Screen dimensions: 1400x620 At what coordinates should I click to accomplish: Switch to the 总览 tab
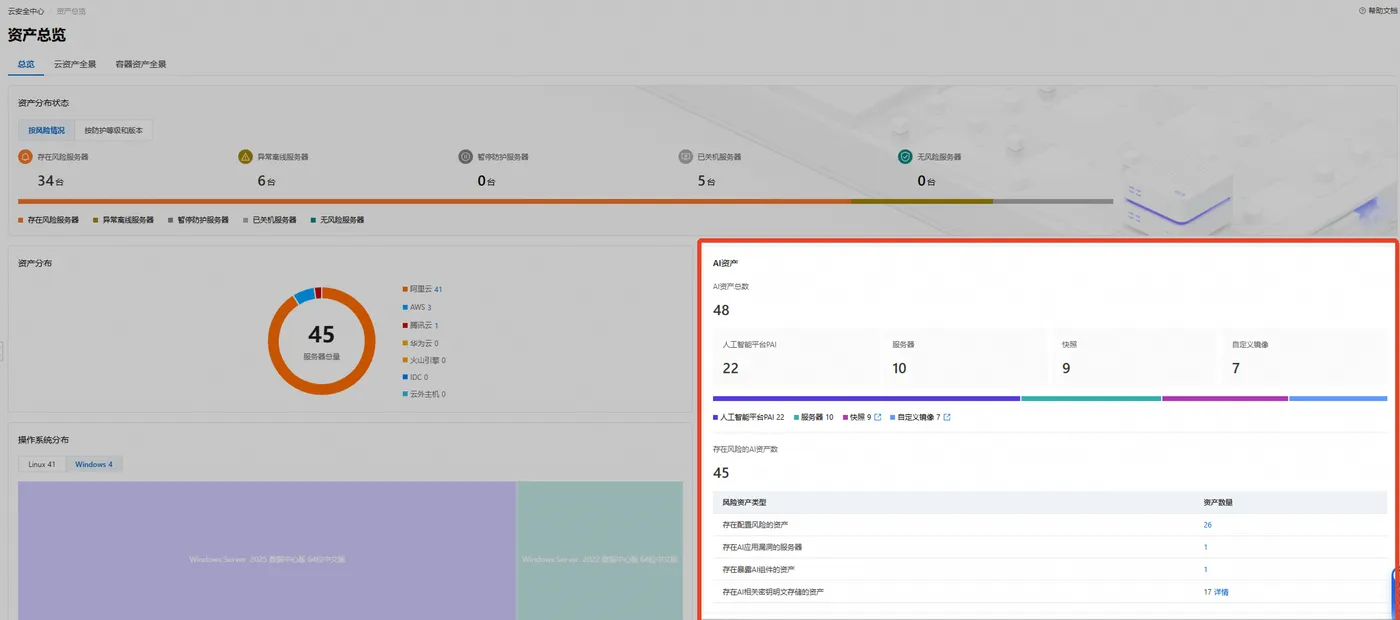26,64
